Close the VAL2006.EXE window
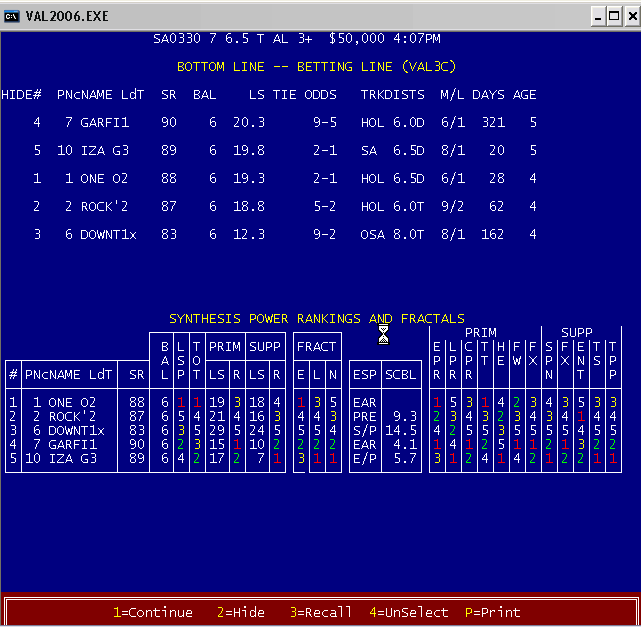The width and height of the screenshot is (641, 628). (632, 16)
